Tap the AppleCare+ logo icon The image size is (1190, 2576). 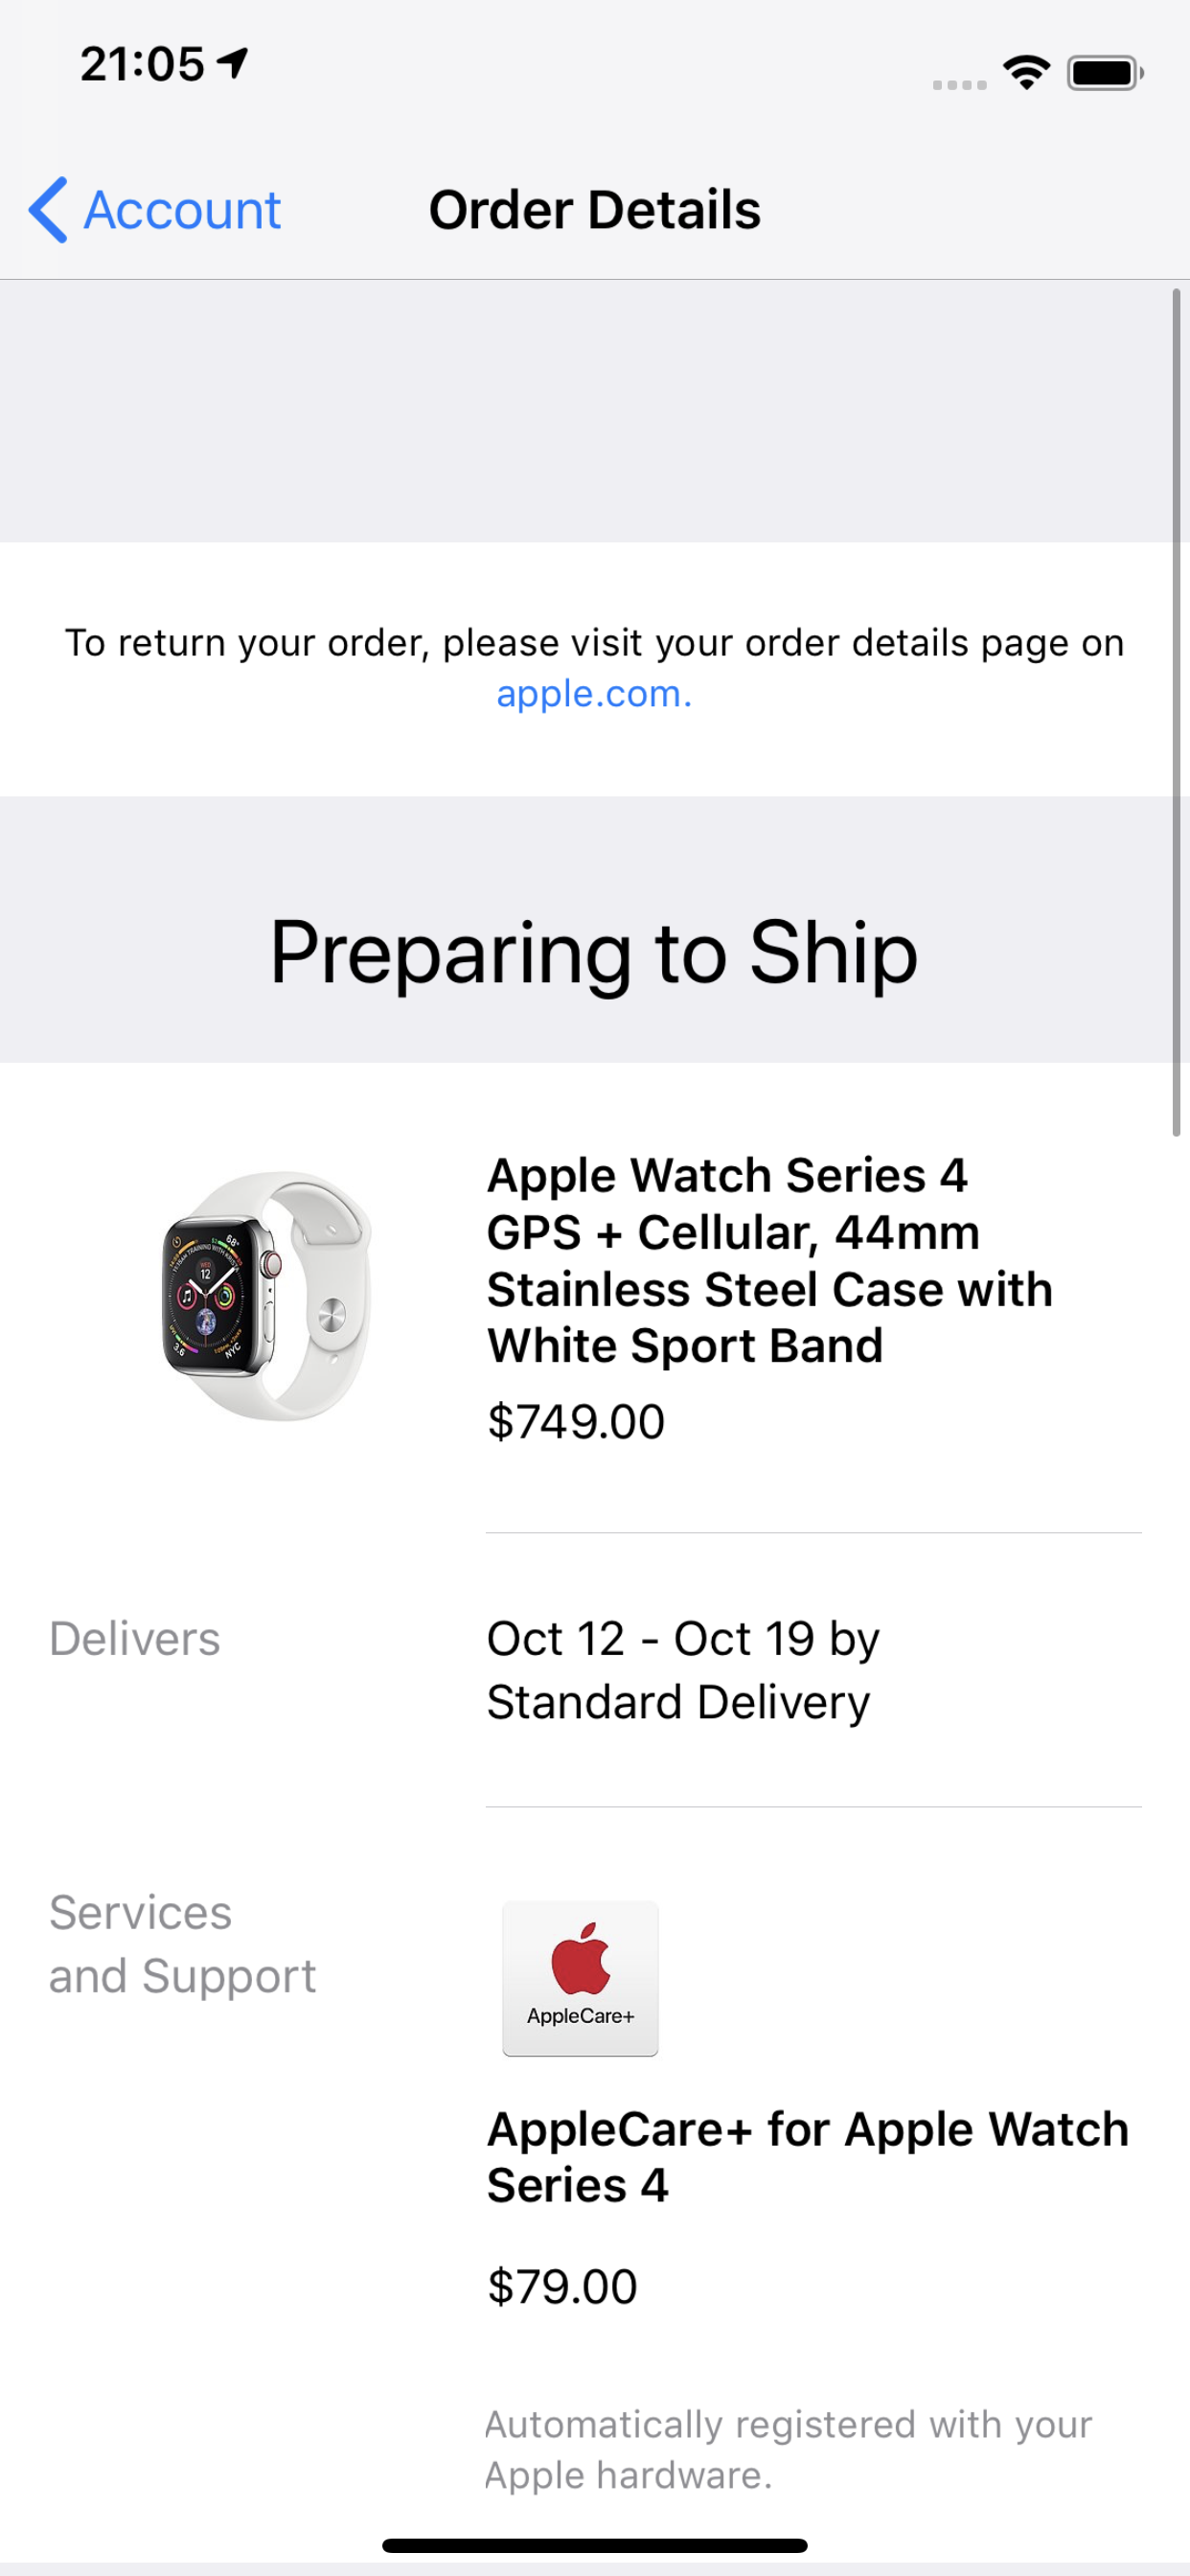pos(580,1978)
